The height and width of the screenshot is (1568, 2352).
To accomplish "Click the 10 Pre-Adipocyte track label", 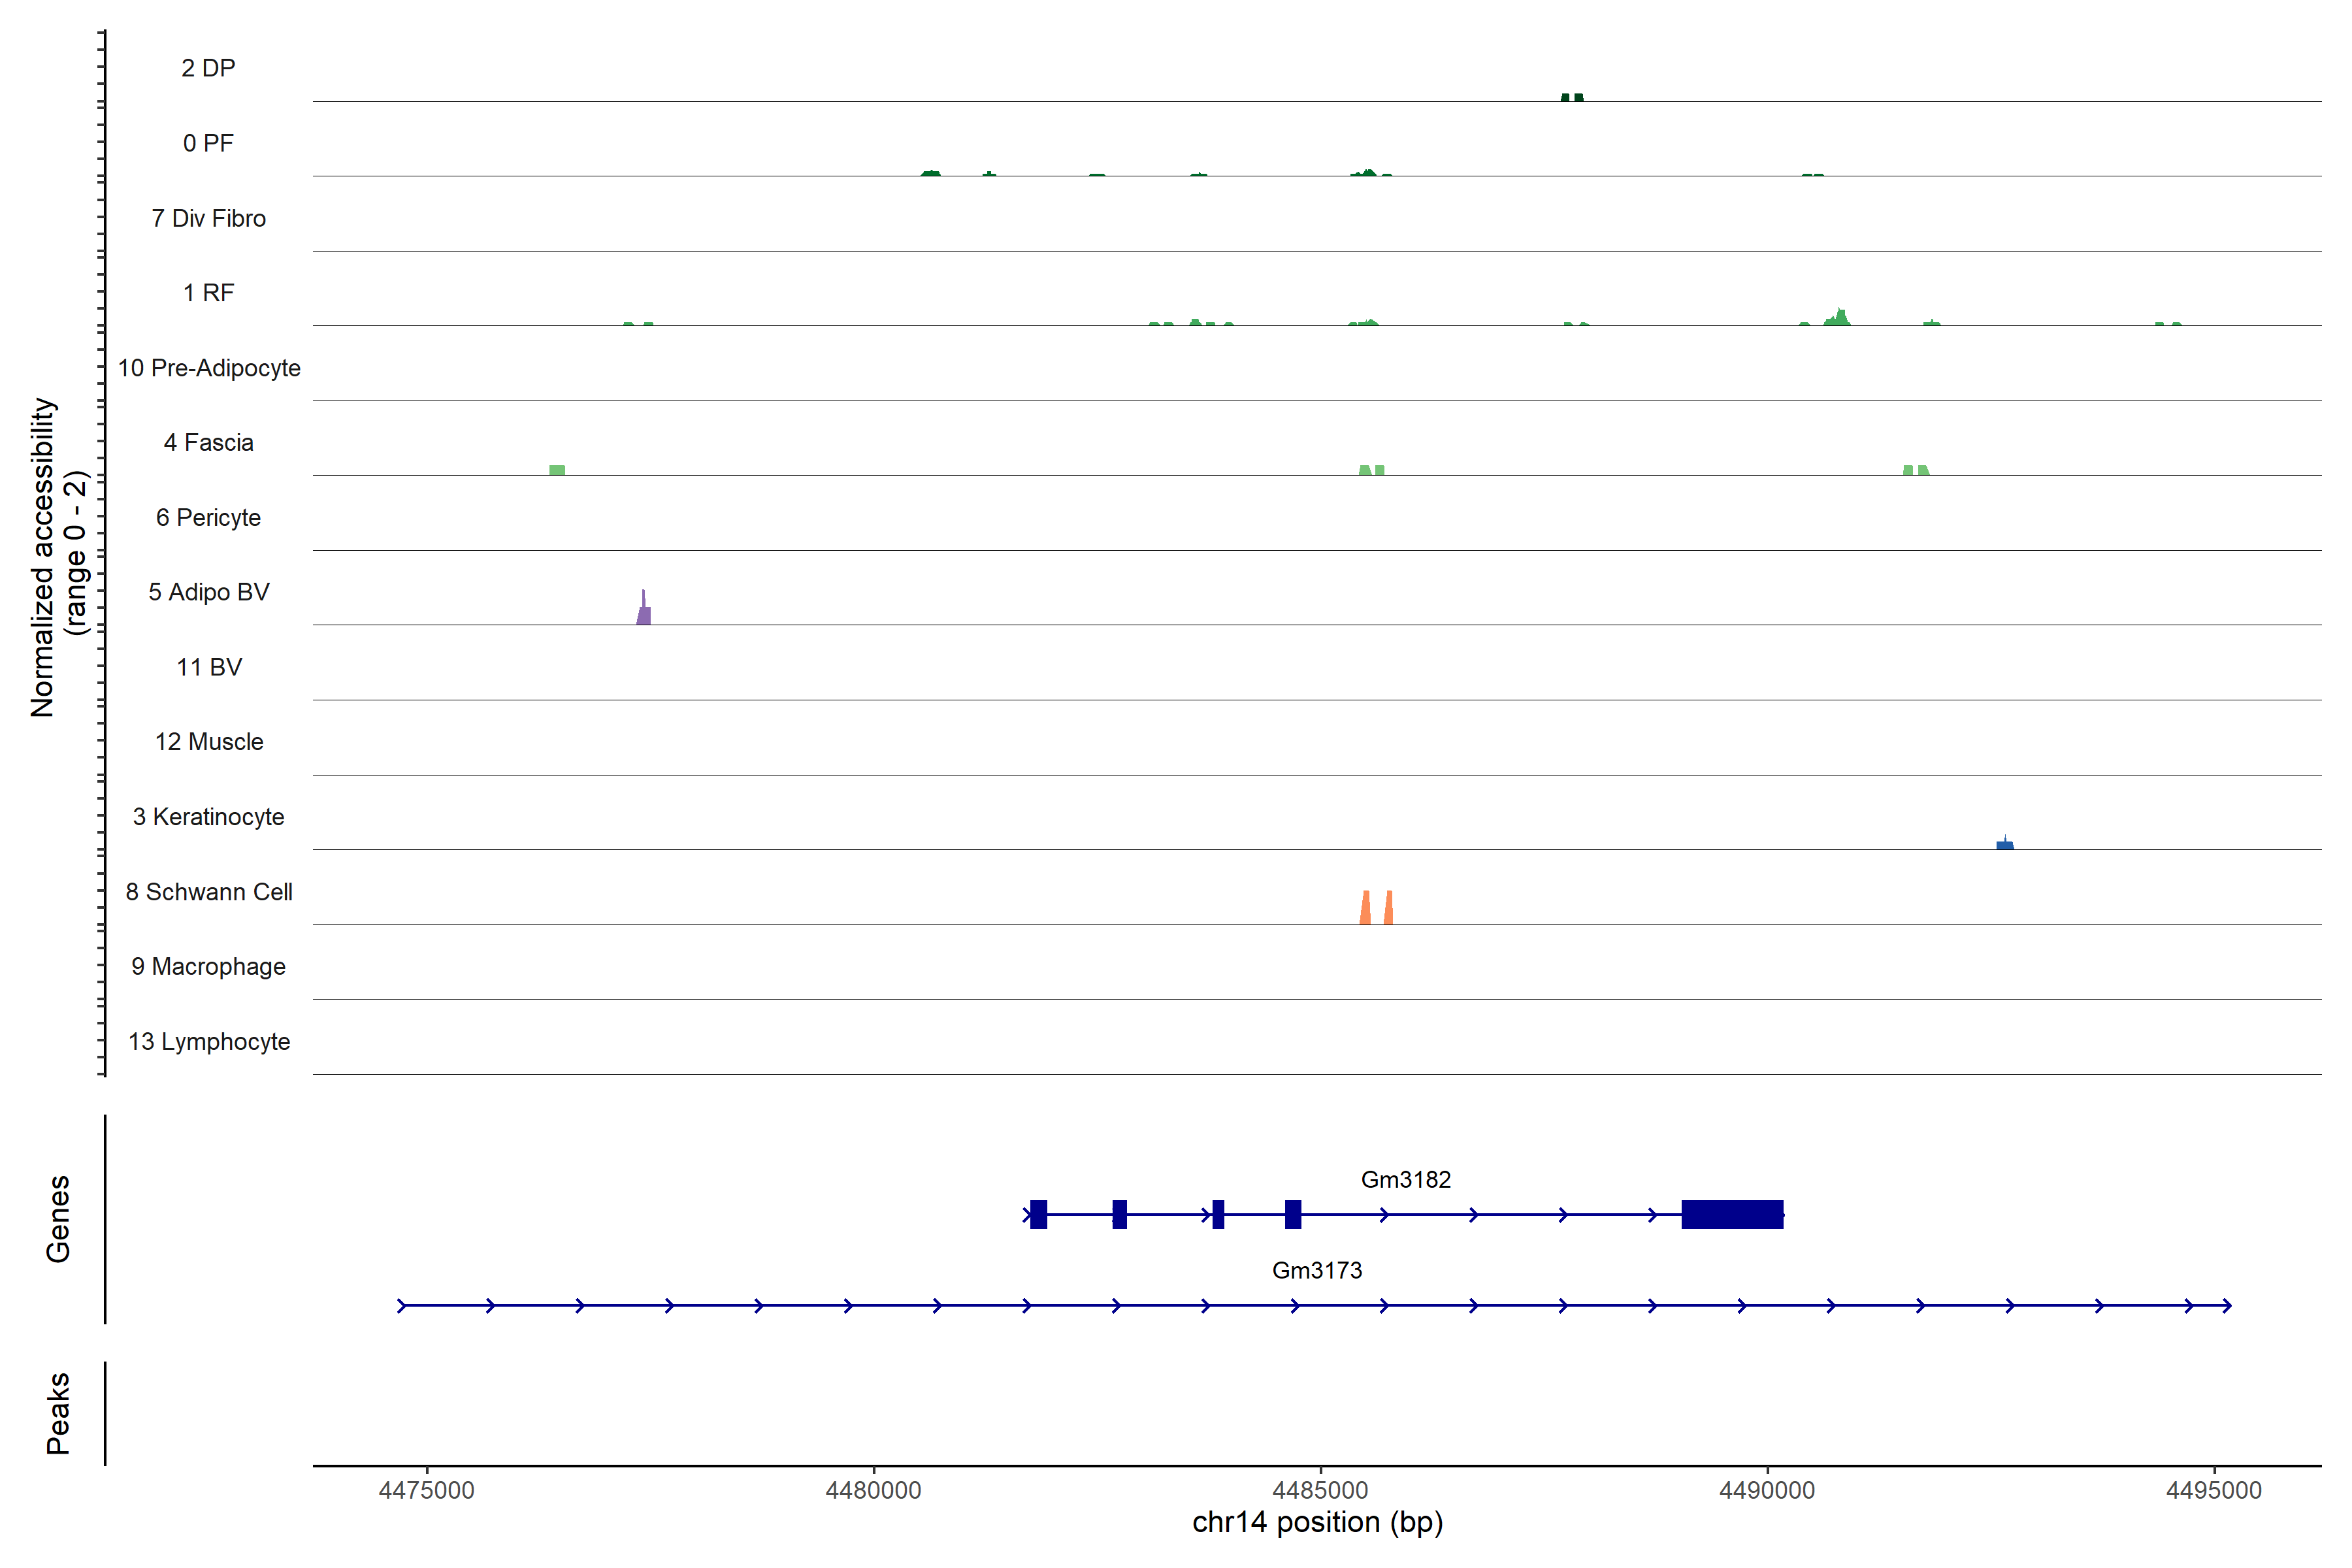I will 209,368.
